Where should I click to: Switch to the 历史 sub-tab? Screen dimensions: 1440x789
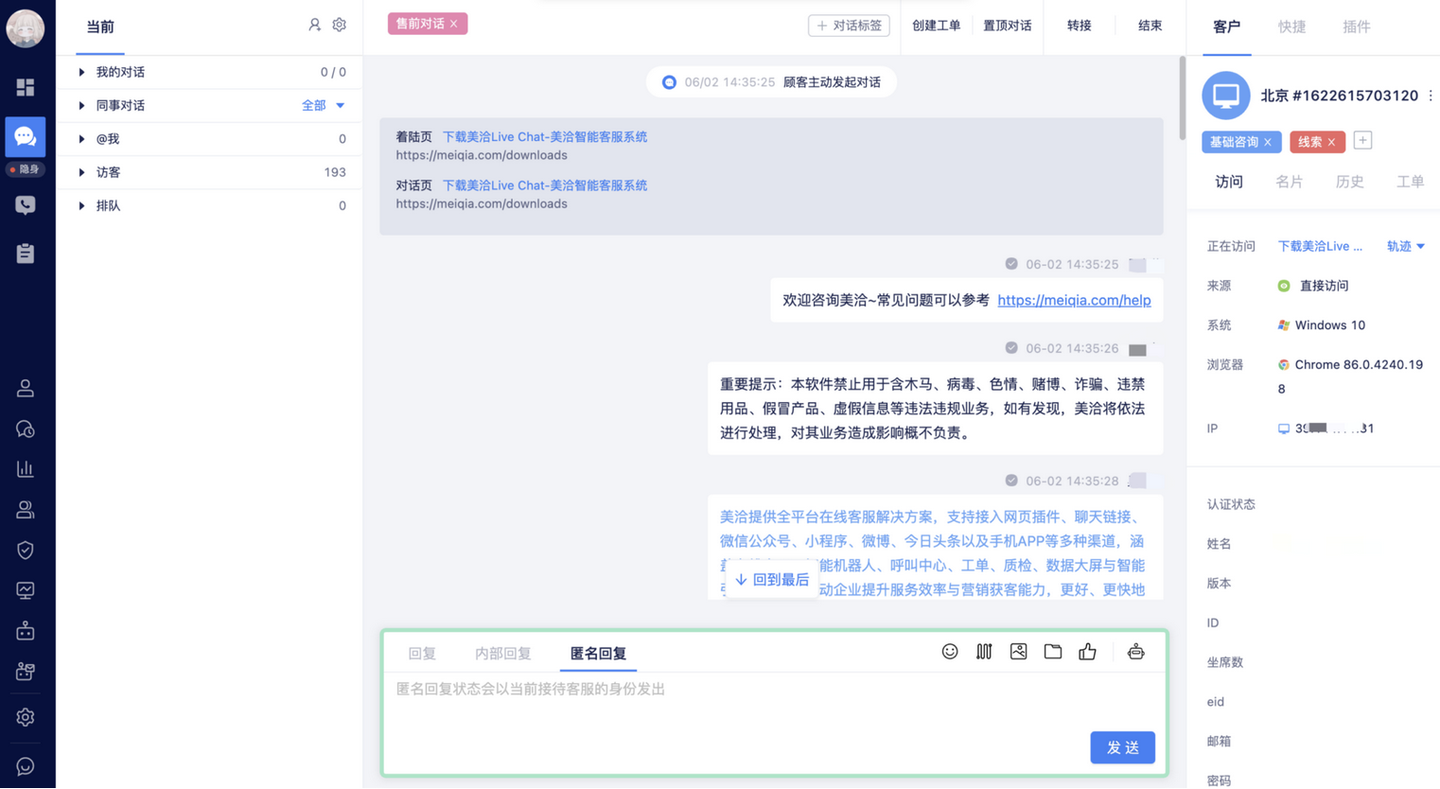pyautogui.click(x=1349, y=182)
